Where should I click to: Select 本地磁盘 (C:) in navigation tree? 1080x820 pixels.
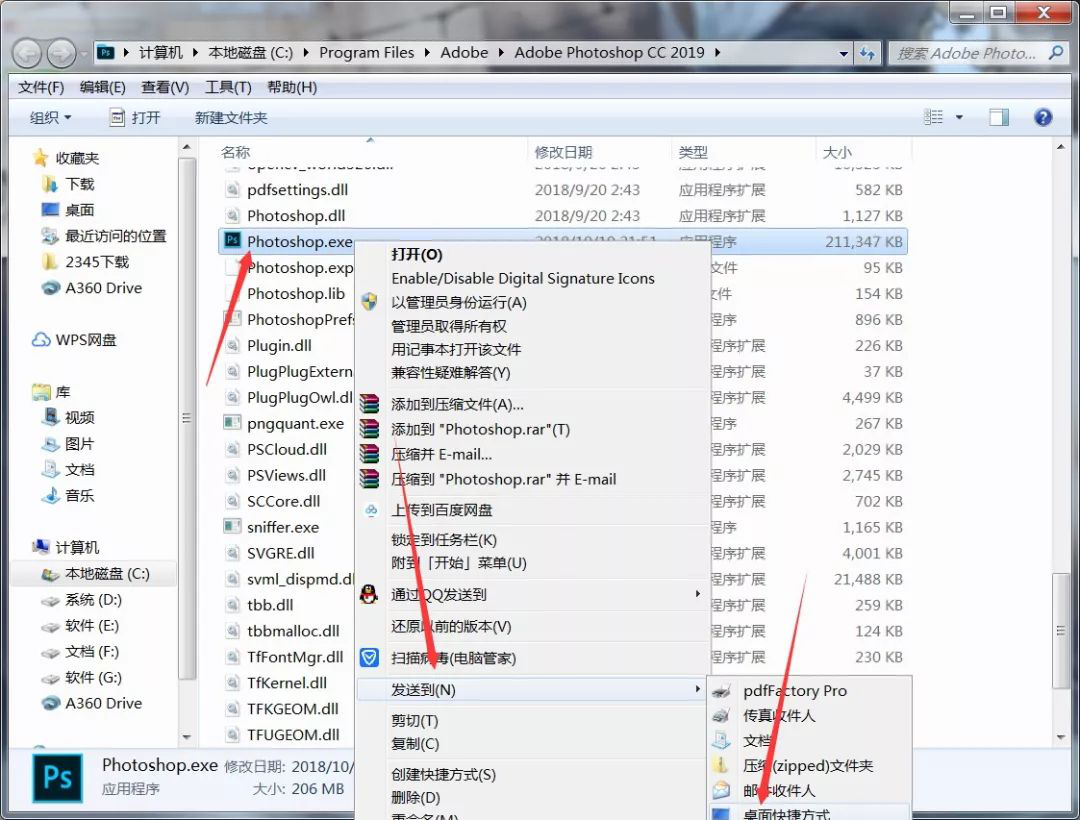coord(94,574)
